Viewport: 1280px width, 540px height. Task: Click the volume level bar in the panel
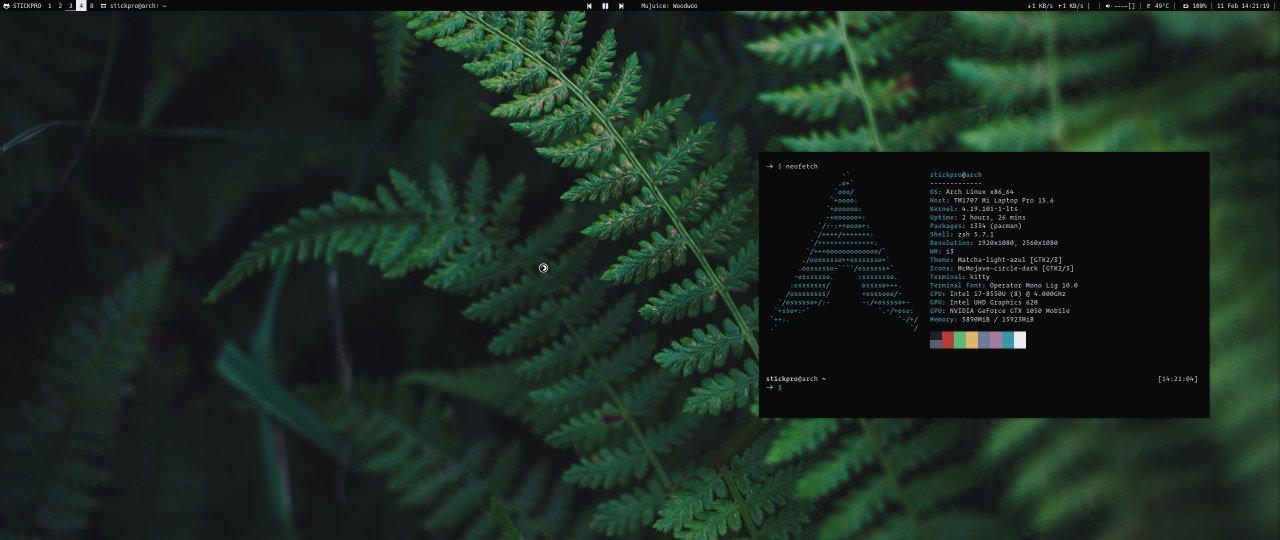(1124, 6)
